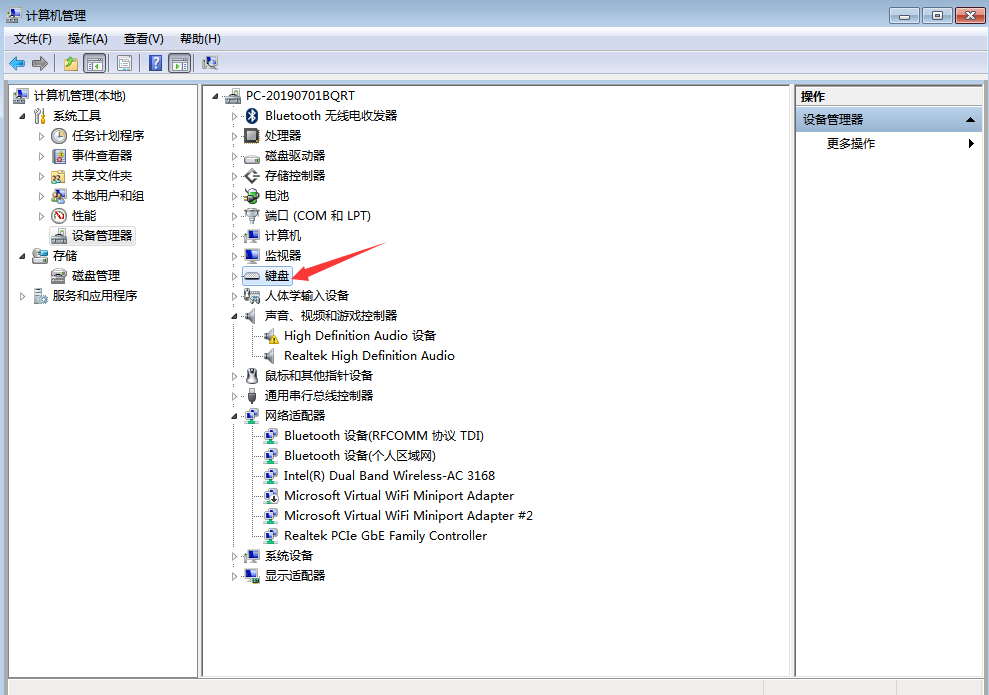Click the 监视器 monitor icon

(x=252, y=256)
